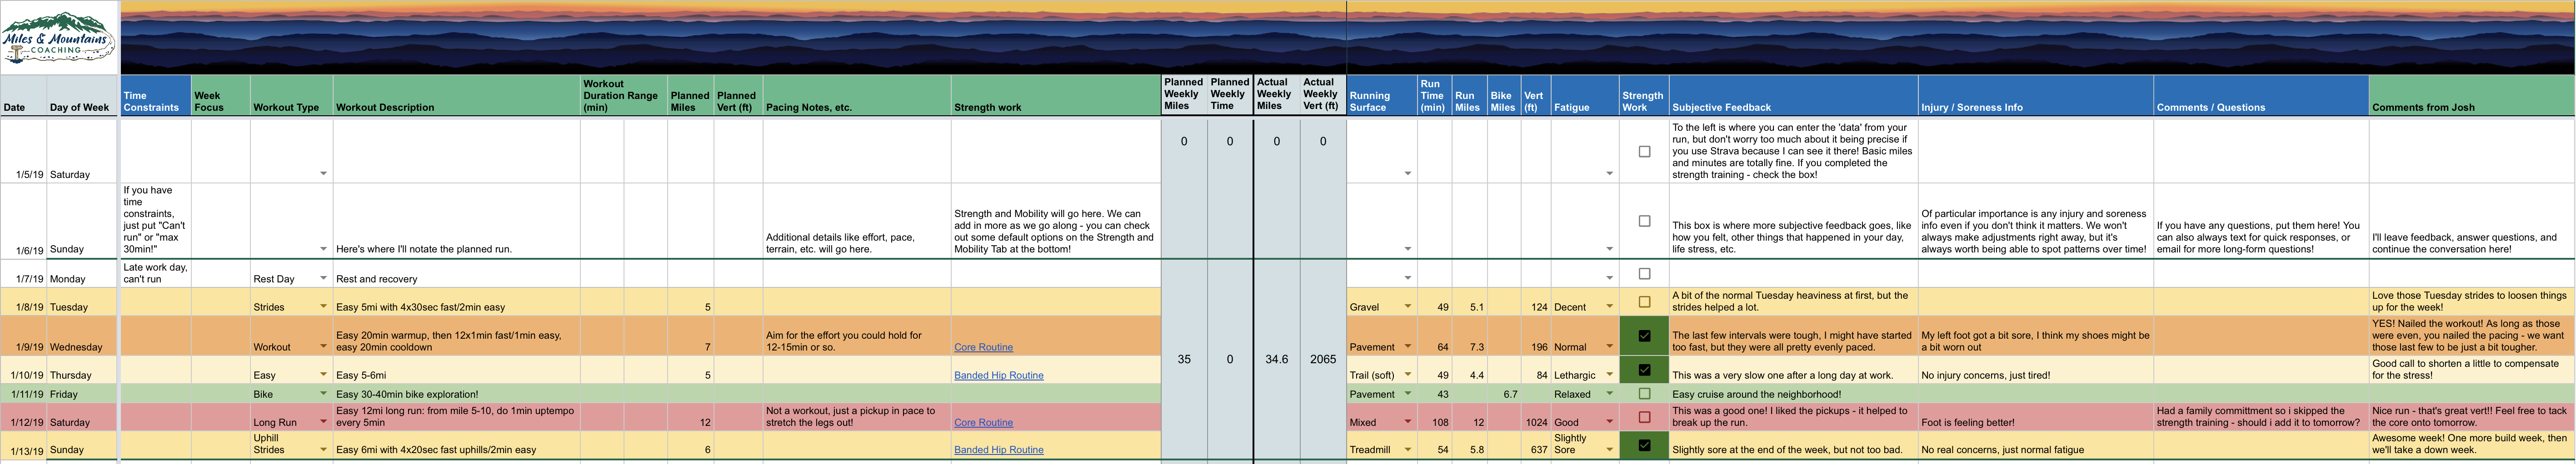Open the Workout Type dropdown for 1/5/19 Saturday

(323, 173)
